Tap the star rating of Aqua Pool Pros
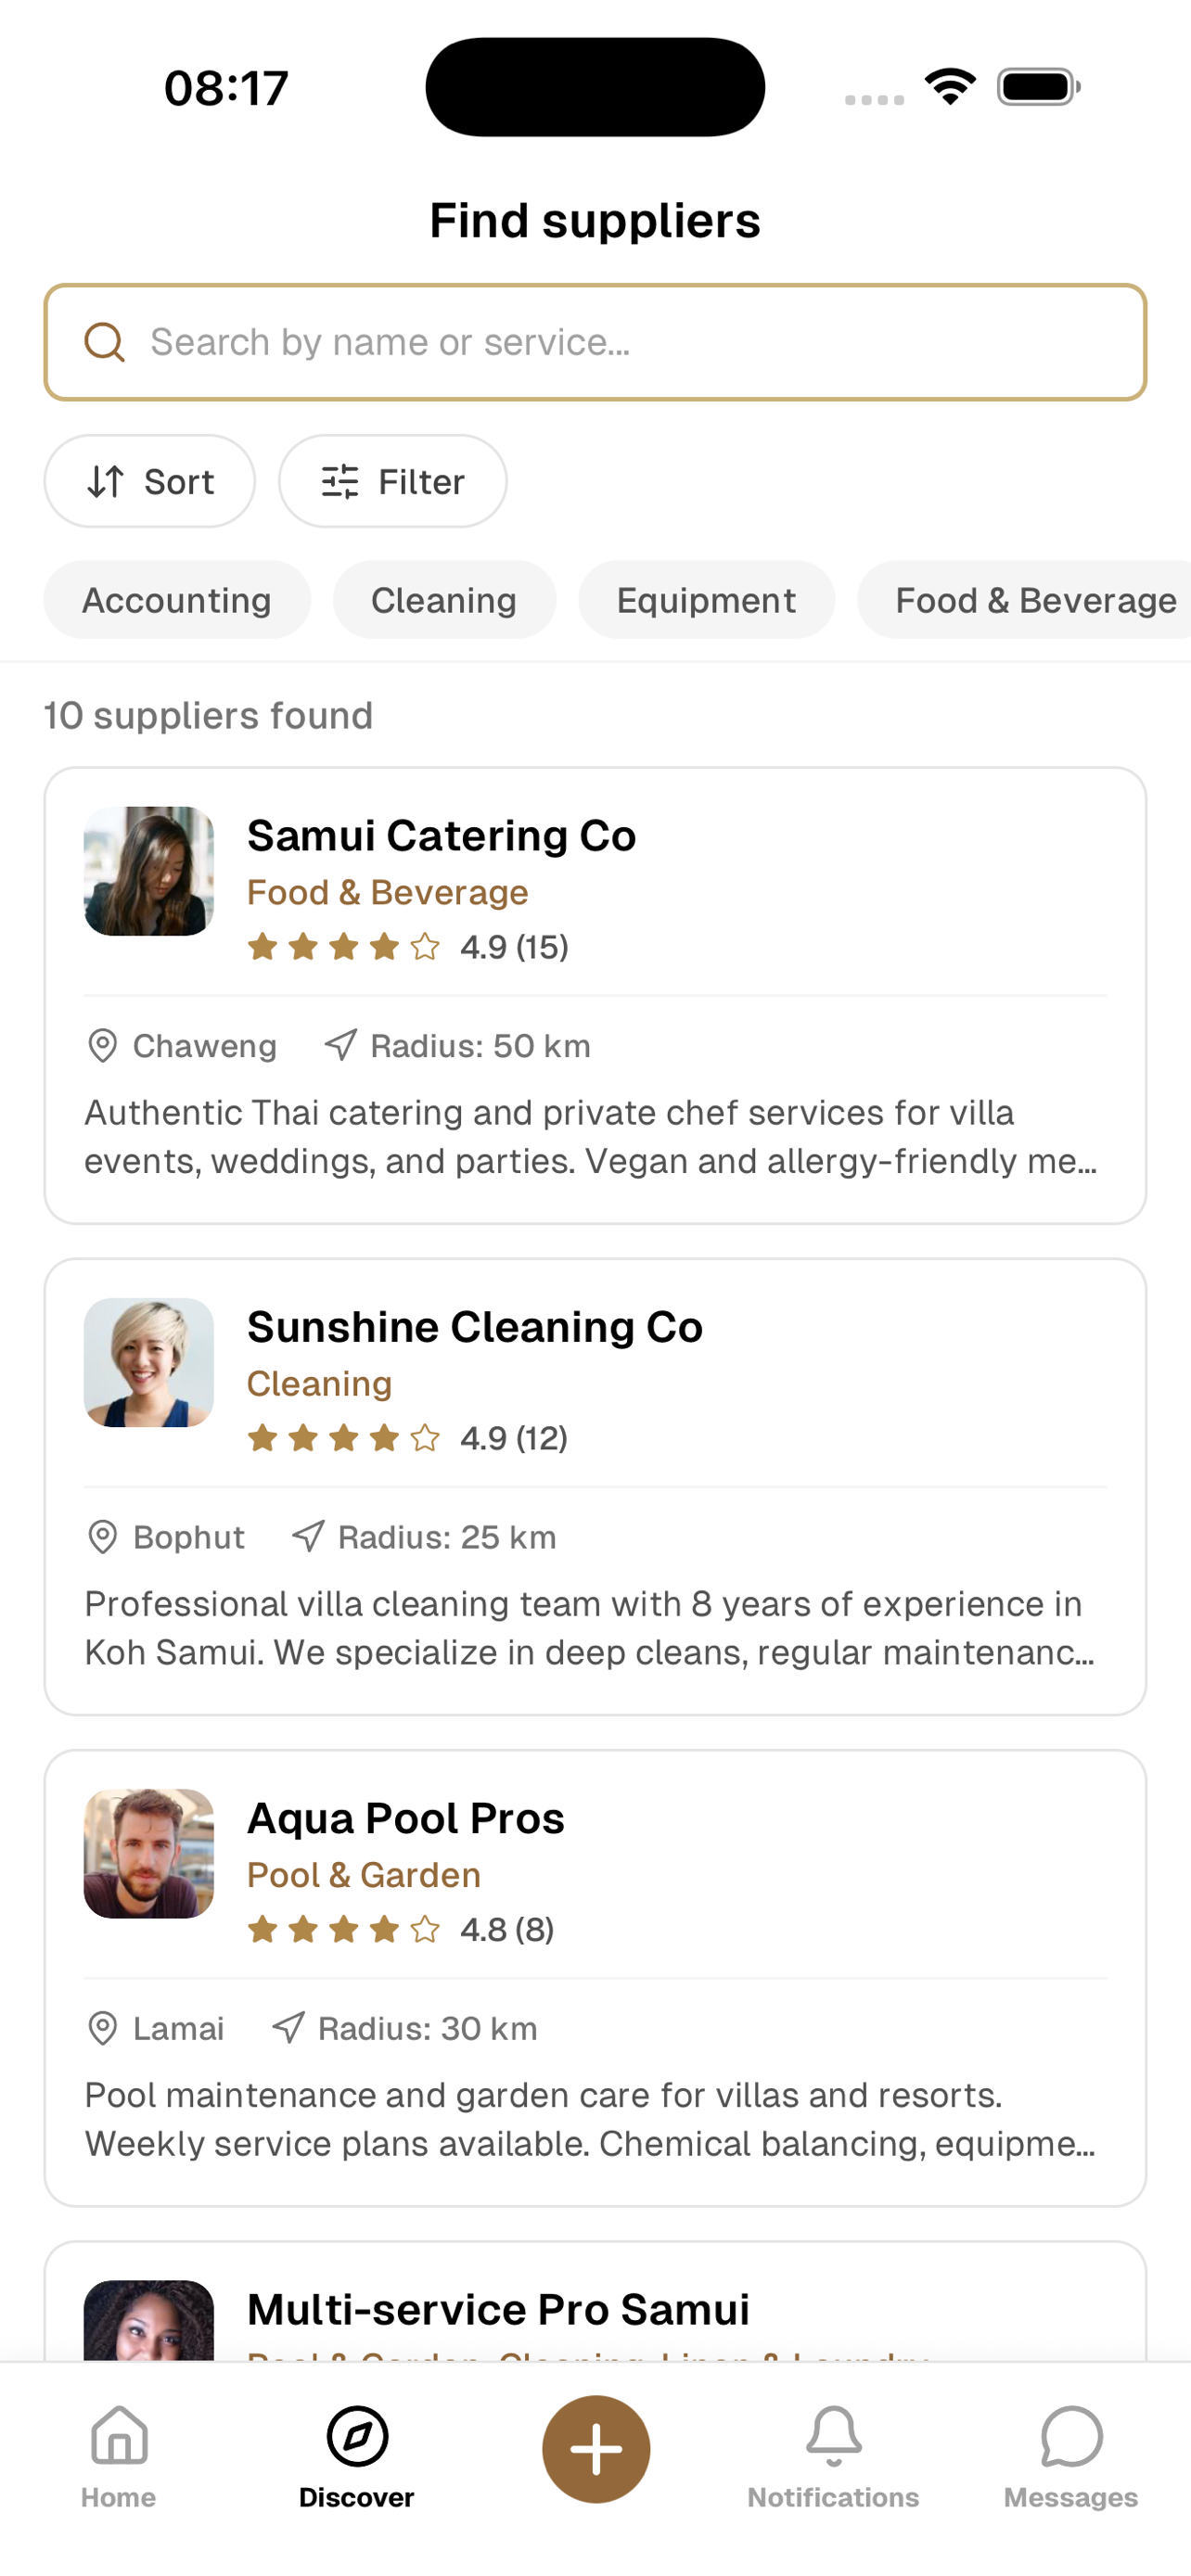This screenshot has width=1191, height=2576. pyautogui.click(x=344, y=1929)
